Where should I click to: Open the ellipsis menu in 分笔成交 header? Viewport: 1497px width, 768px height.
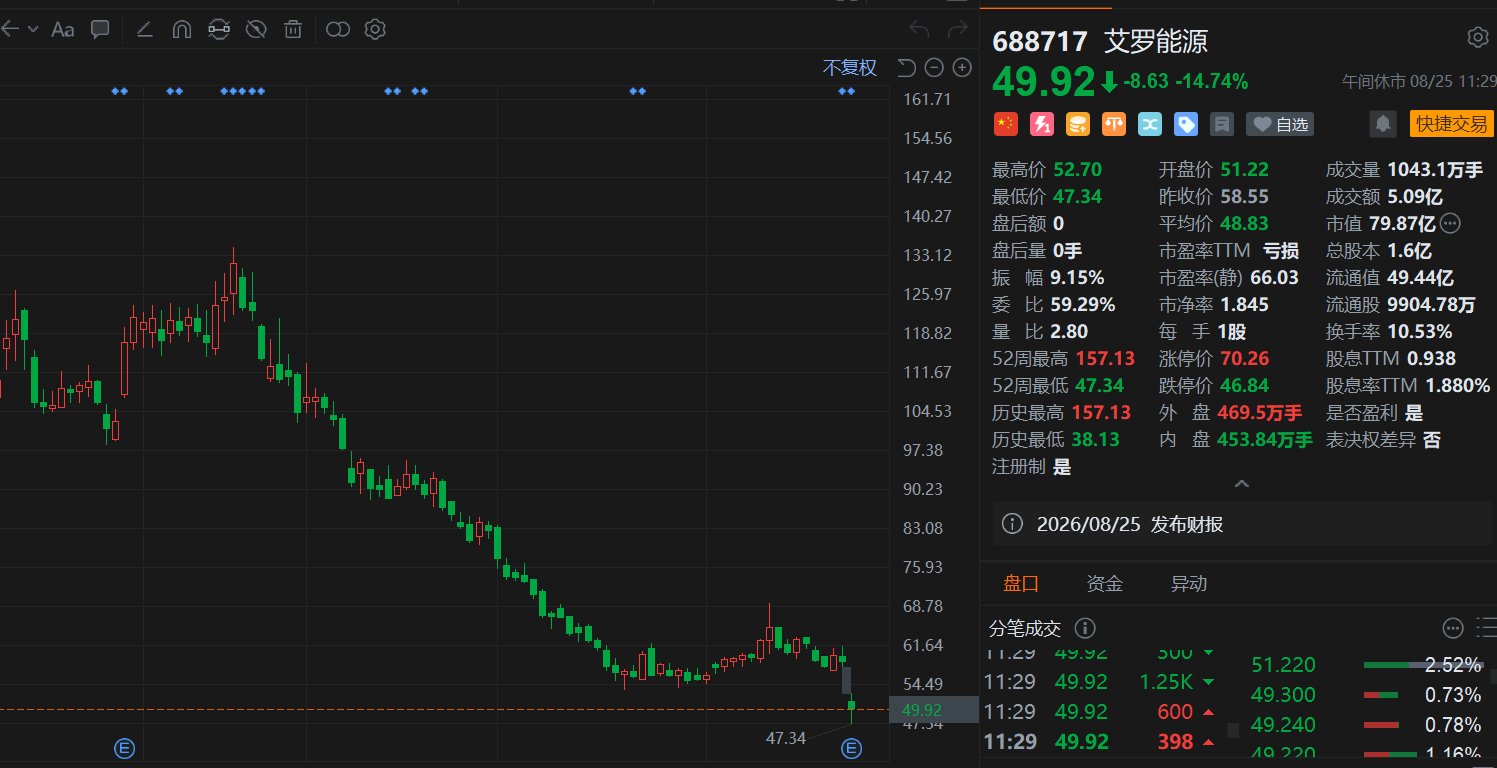click(x=1453, y=628)
